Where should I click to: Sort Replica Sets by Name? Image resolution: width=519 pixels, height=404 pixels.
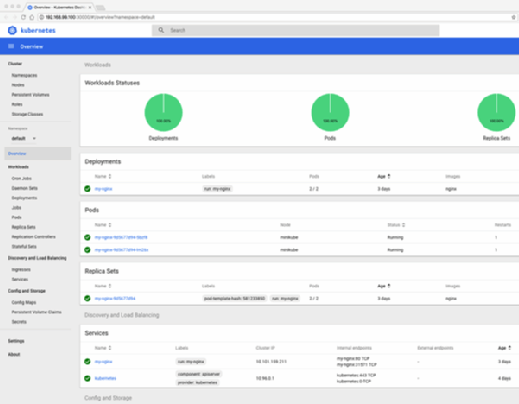click(x=110, y=286)
